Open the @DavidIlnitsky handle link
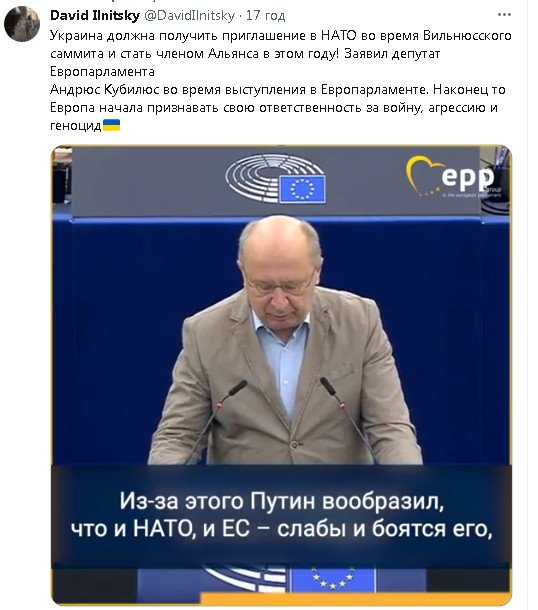 189,15
